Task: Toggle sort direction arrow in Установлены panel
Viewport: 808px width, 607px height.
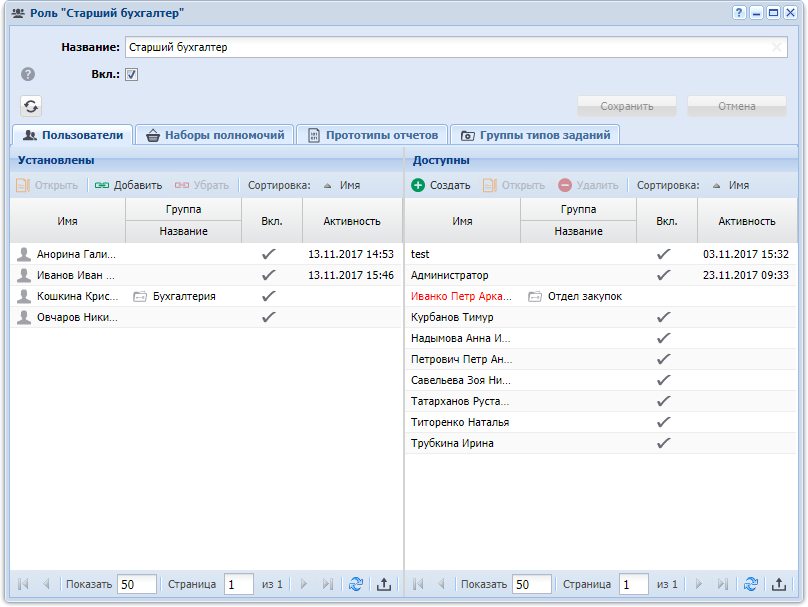Action: 327,186
